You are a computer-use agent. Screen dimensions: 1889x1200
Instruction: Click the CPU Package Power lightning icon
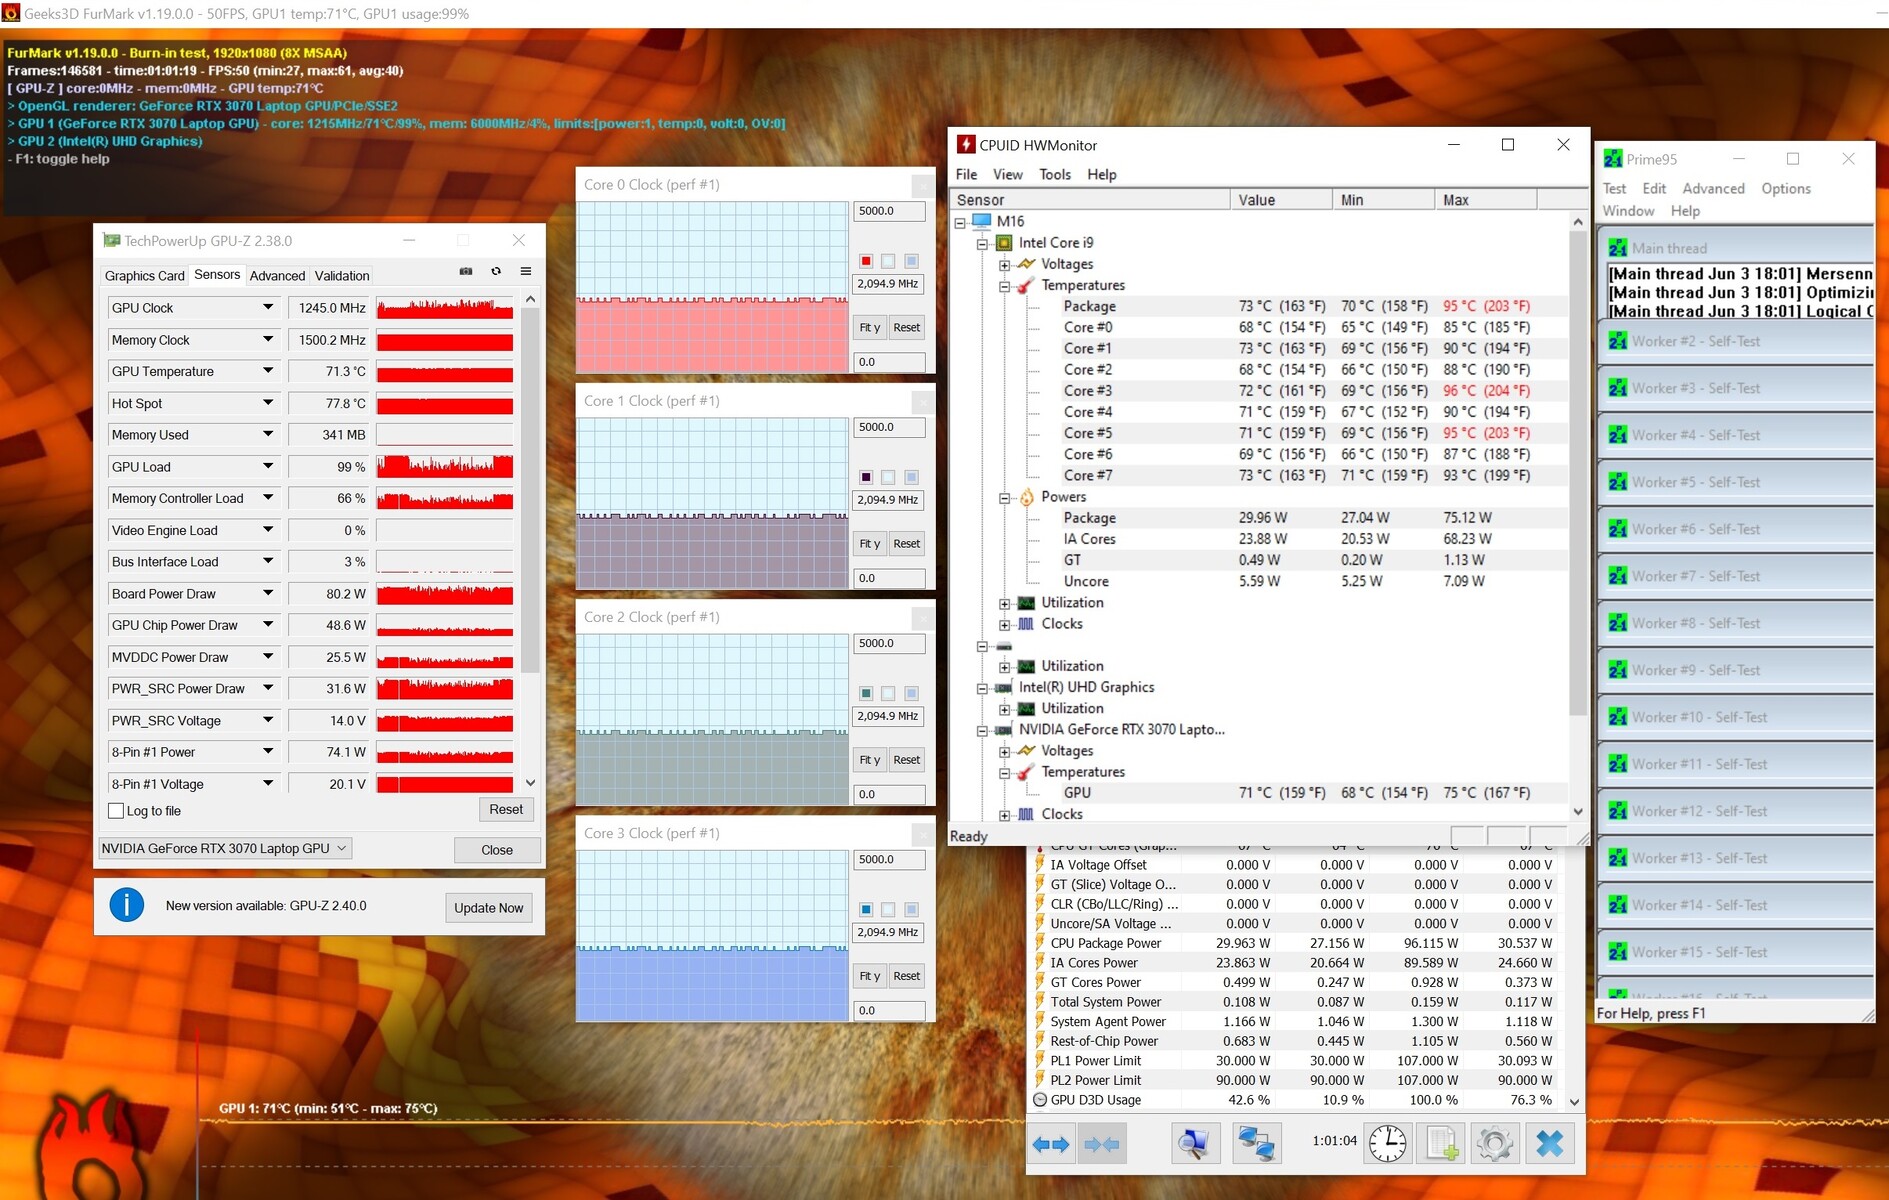coord(1040,943)
